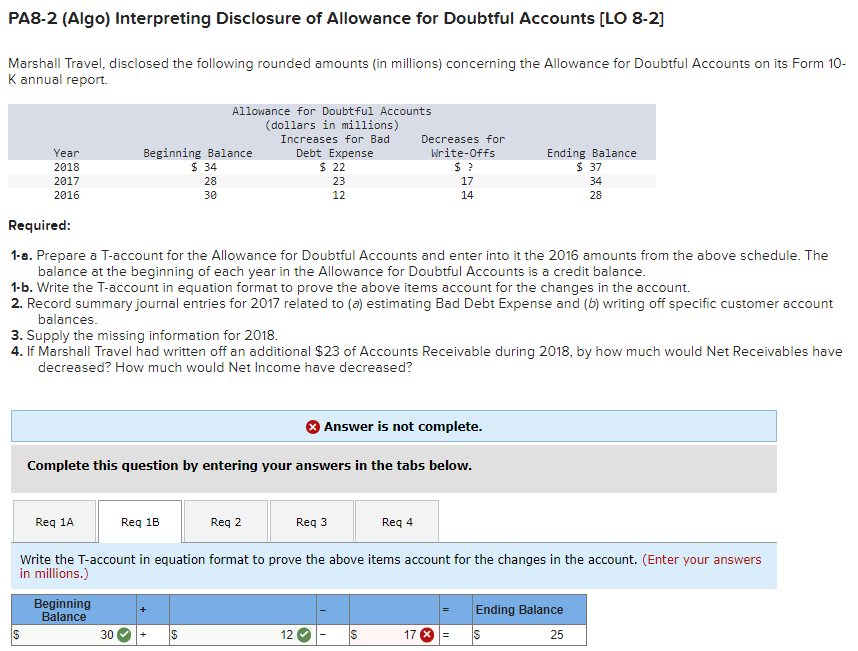Click the 2016 year row label
The height and width of the screenshot is (651, 858).
(x=66, y=195)
